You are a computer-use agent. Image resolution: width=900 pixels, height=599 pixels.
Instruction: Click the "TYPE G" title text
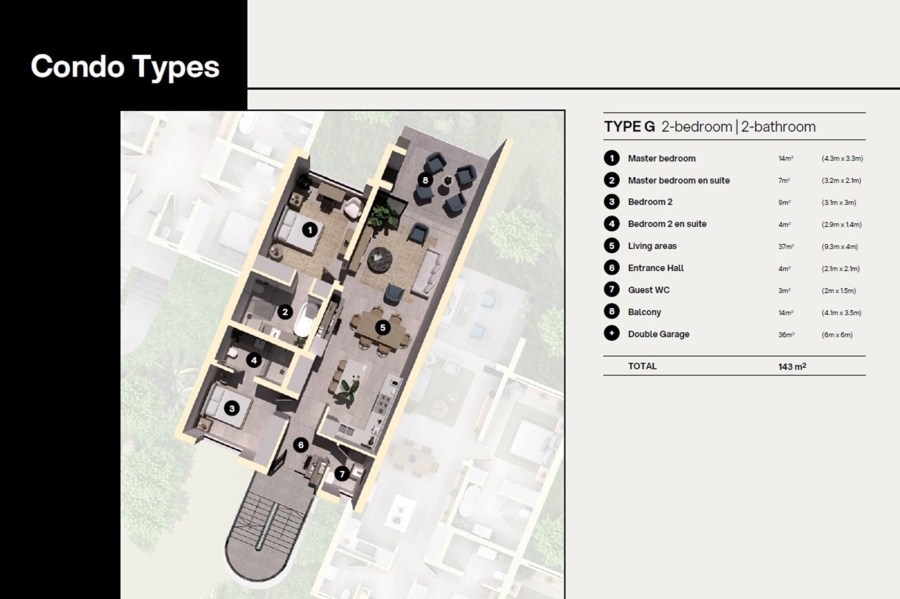coord(629,127)
